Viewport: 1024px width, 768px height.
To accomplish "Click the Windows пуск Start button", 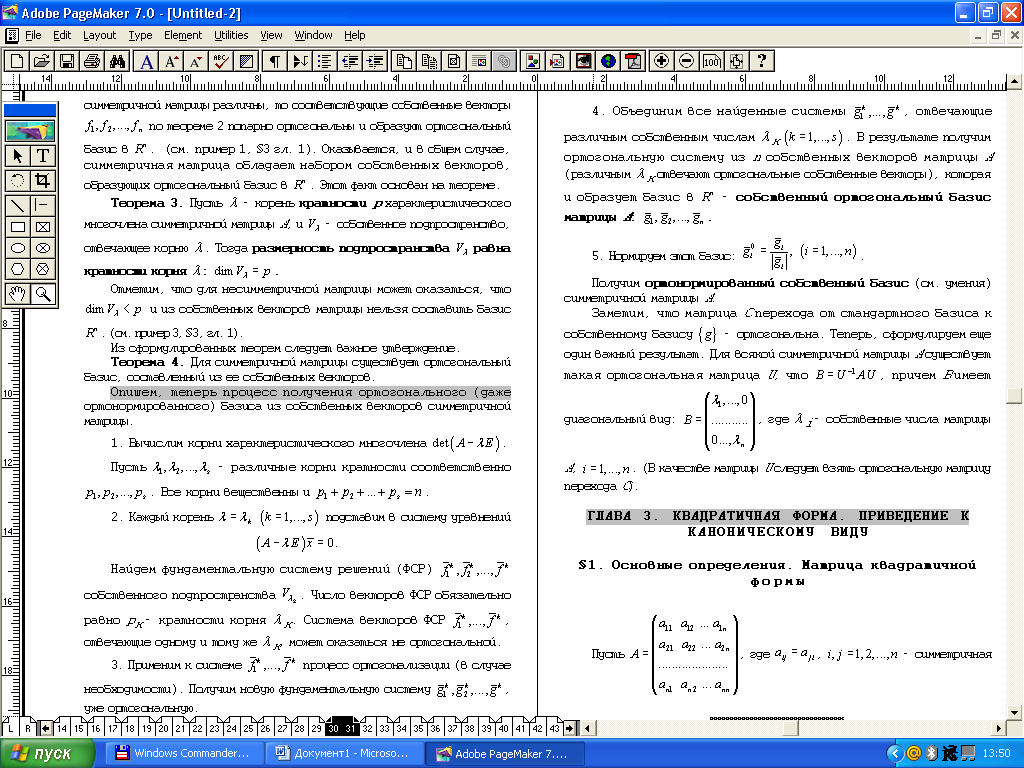I will 47,754.
